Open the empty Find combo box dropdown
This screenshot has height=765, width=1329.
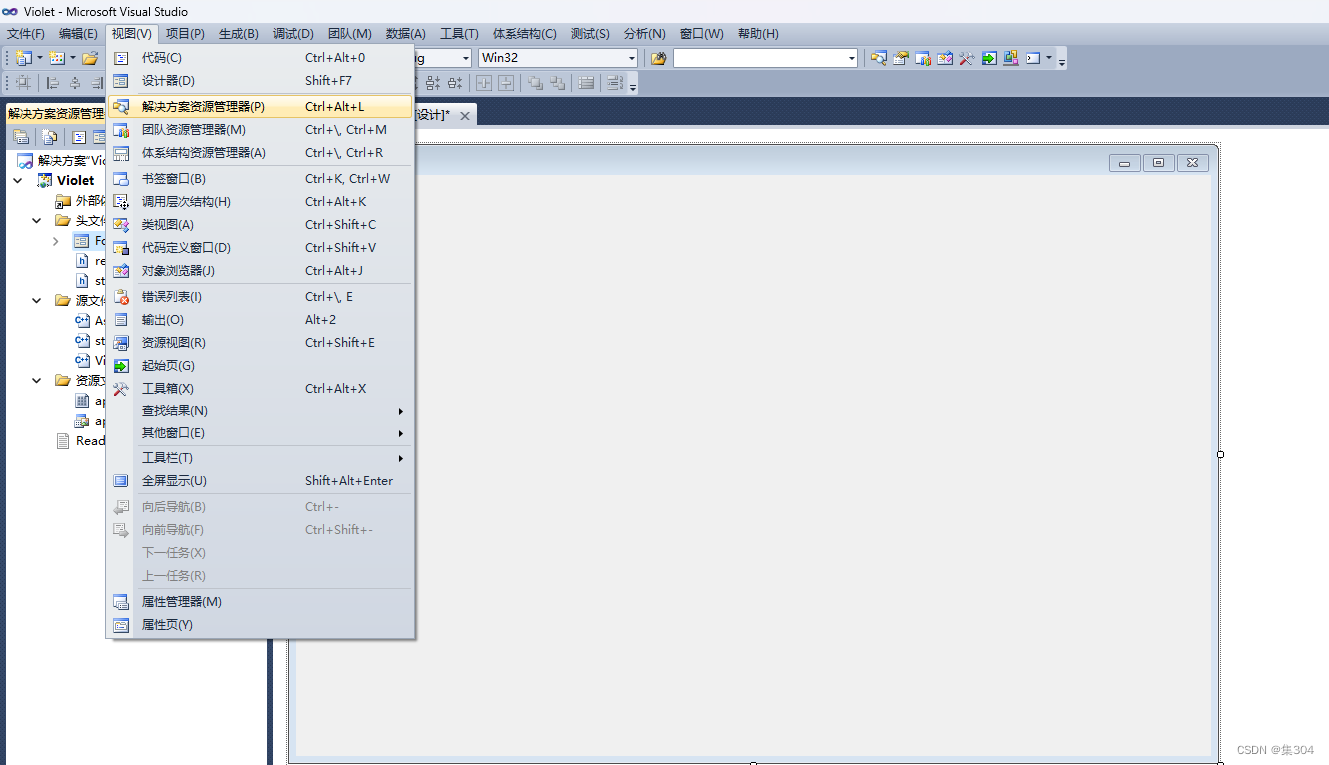click(852, 58)
